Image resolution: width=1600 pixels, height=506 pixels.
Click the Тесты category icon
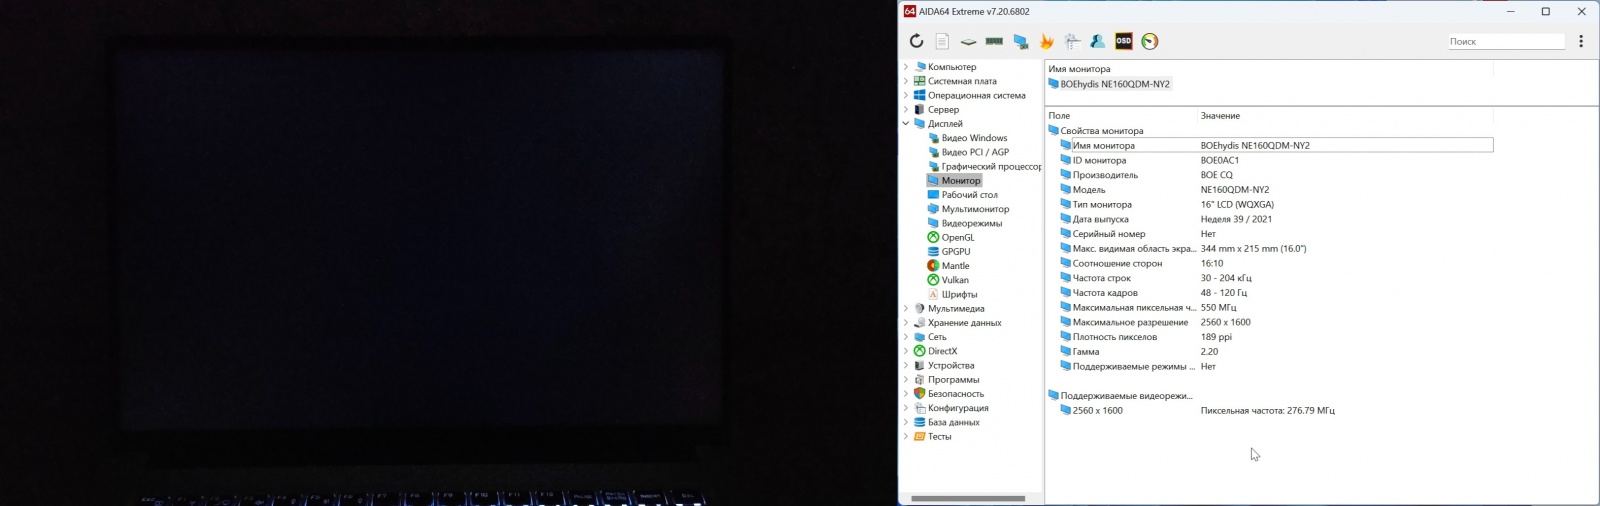point(919,437)
